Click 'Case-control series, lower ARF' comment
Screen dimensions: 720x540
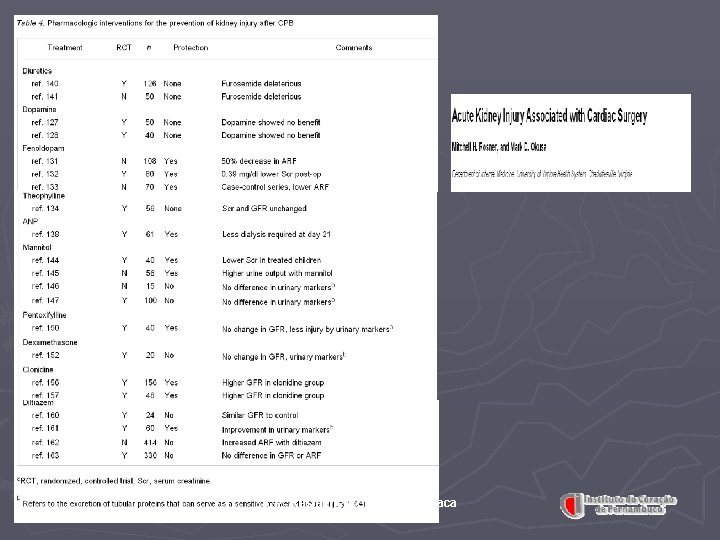tap(275, 187)
